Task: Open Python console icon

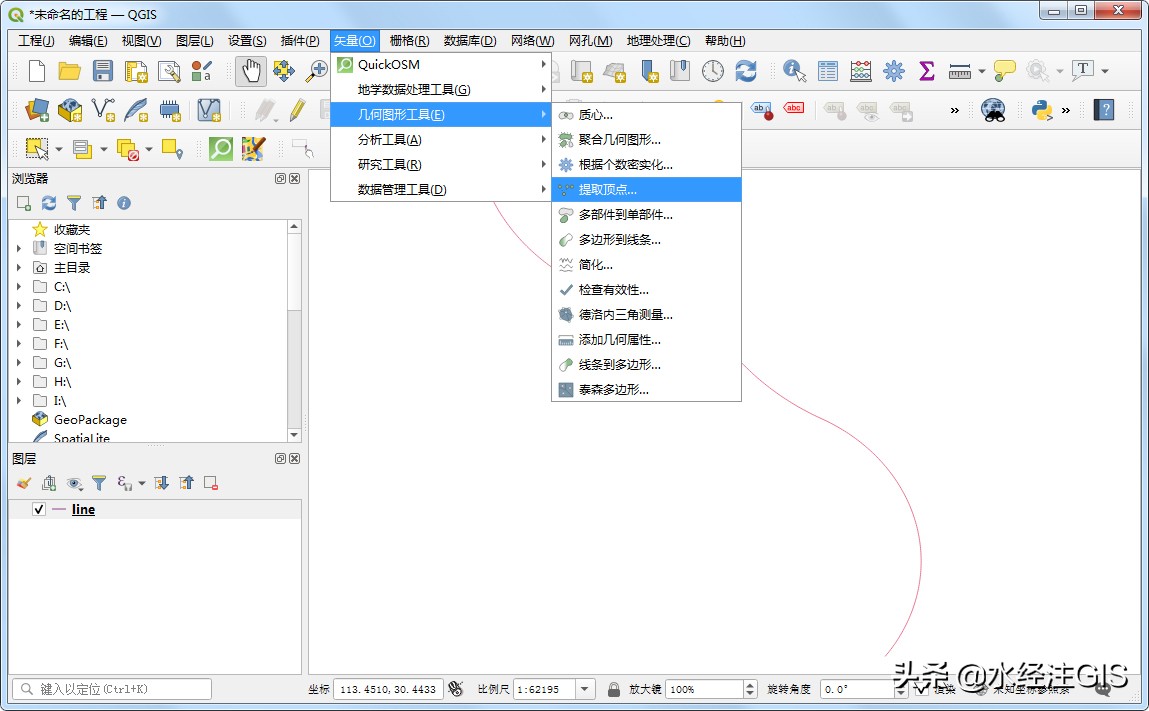Action: click(x=1041, y=110)
